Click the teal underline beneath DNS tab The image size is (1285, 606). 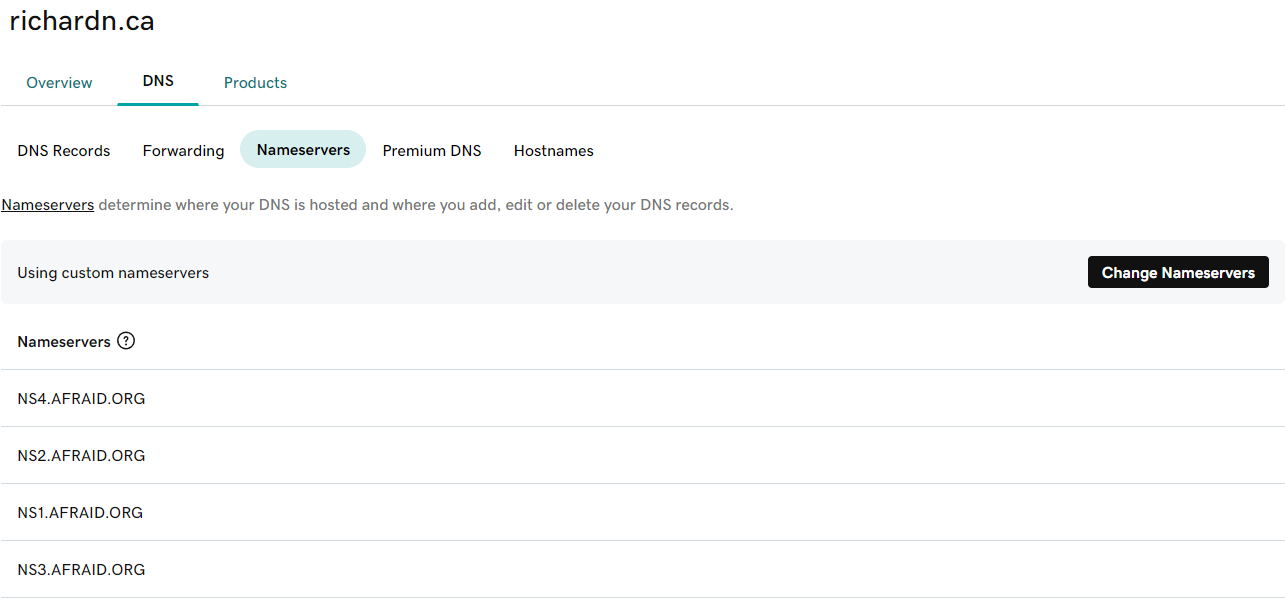point(158,103)
